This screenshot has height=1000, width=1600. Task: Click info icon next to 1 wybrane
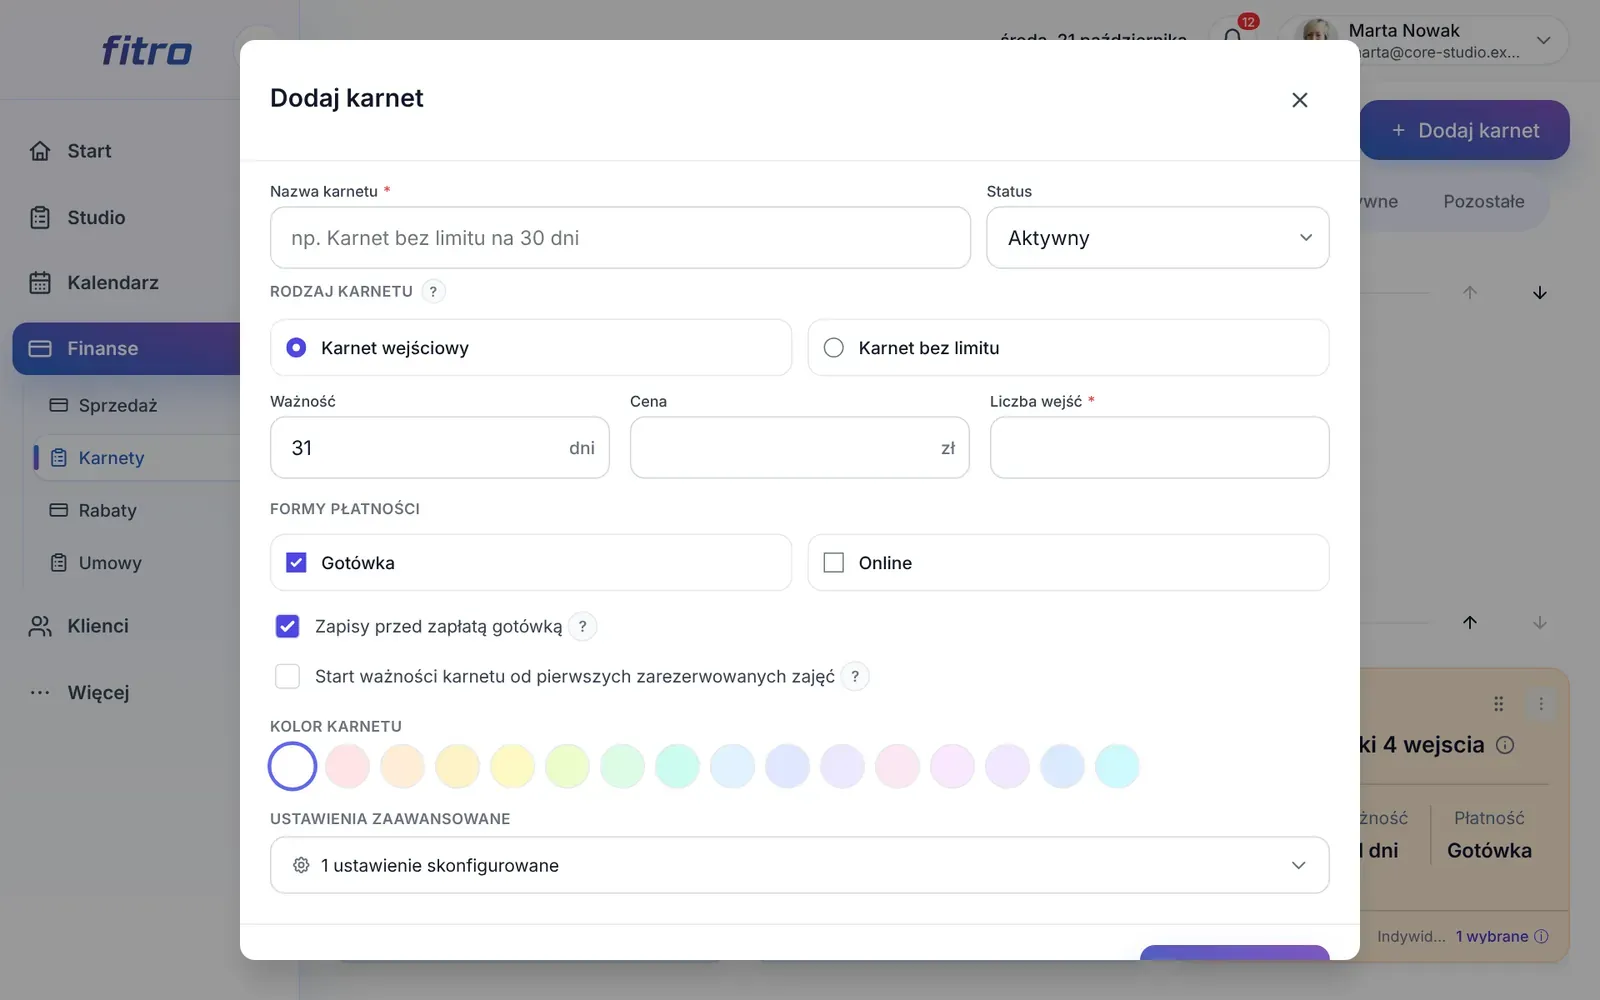point(1541,937)
